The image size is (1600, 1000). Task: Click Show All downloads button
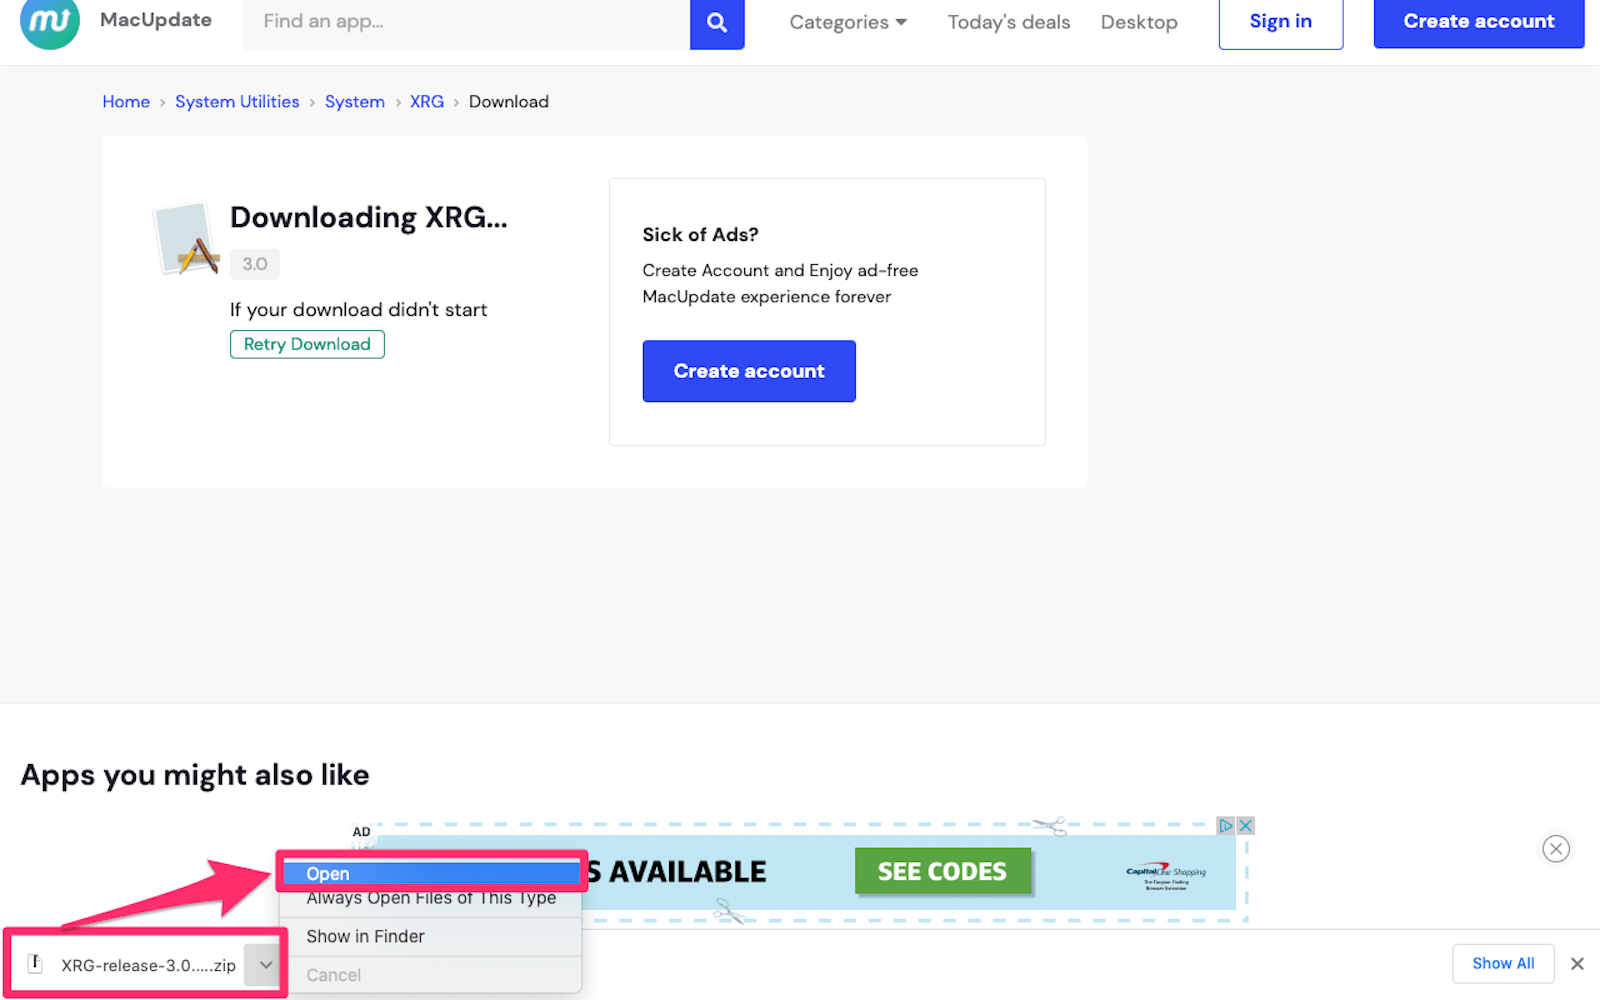pyautogui.click(x=1503, y=964)
